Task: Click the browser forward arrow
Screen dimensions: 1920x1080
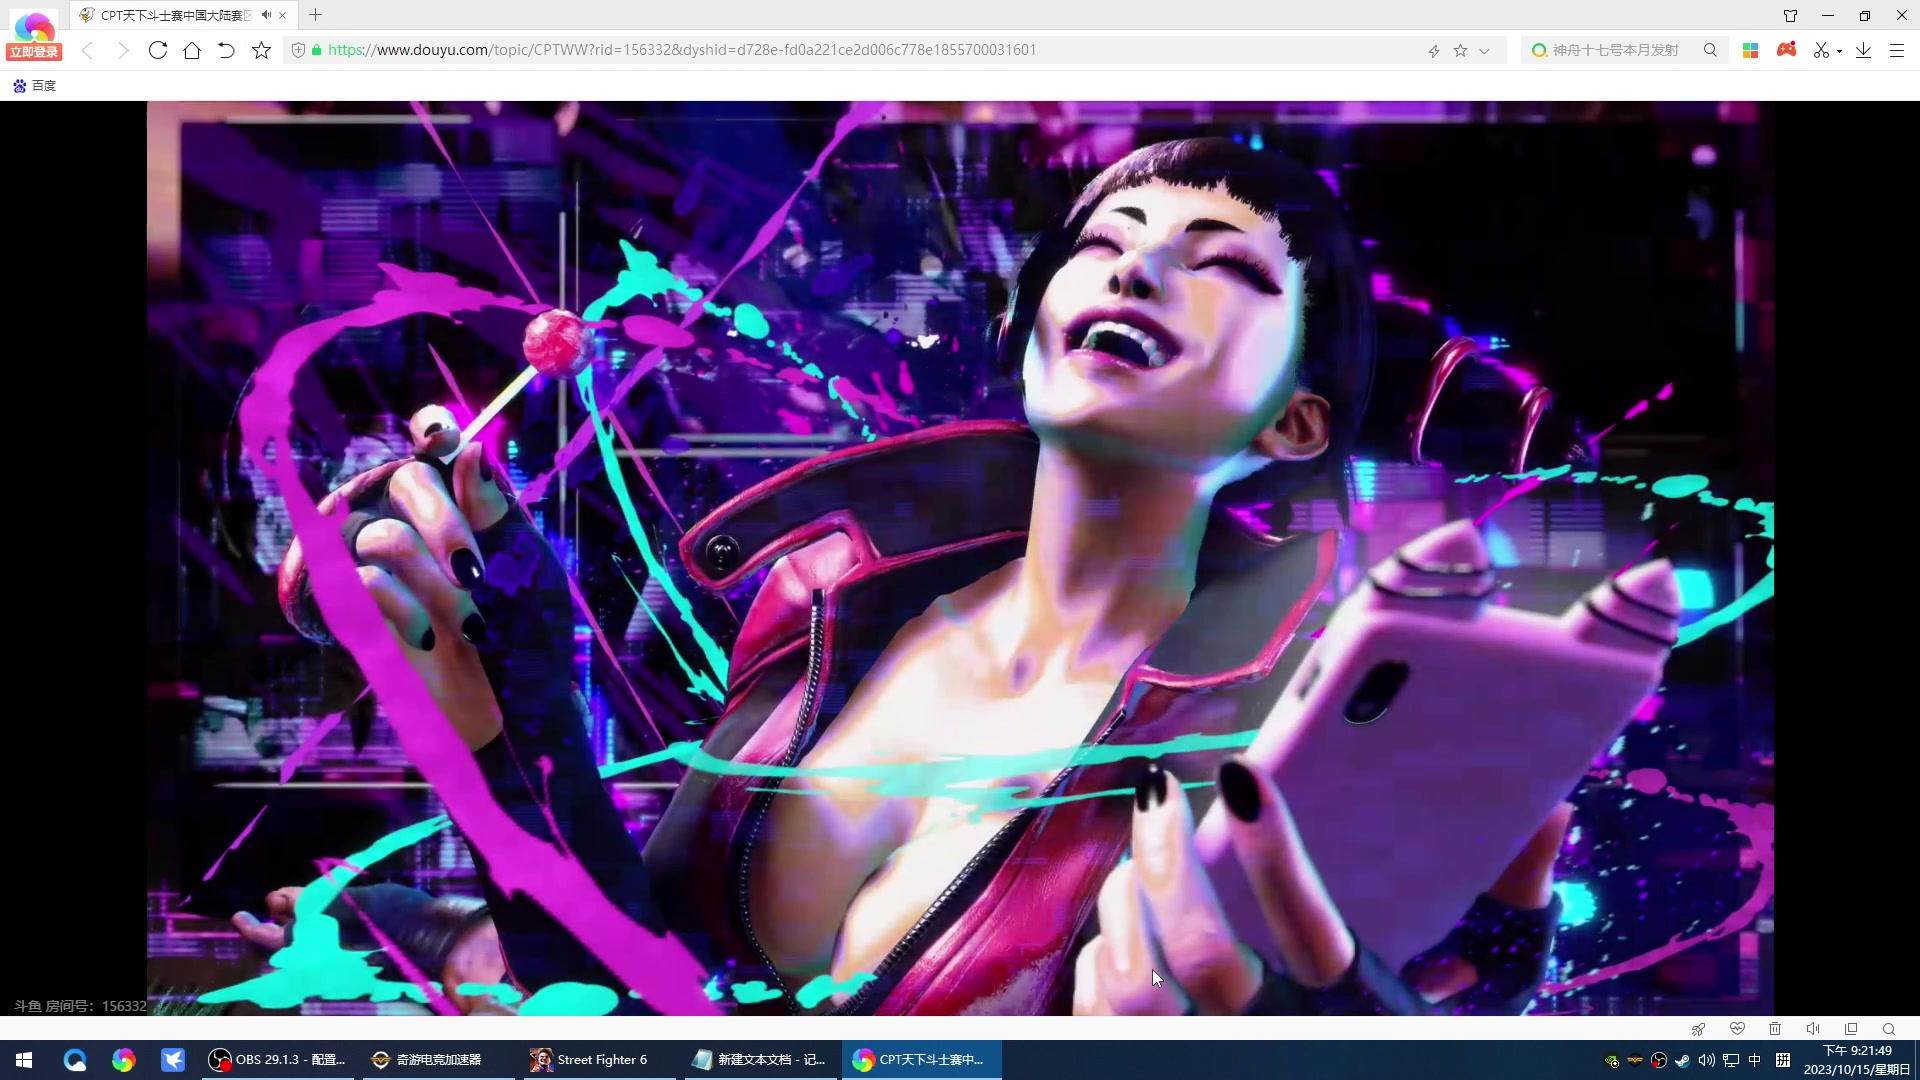Action: 123,50
